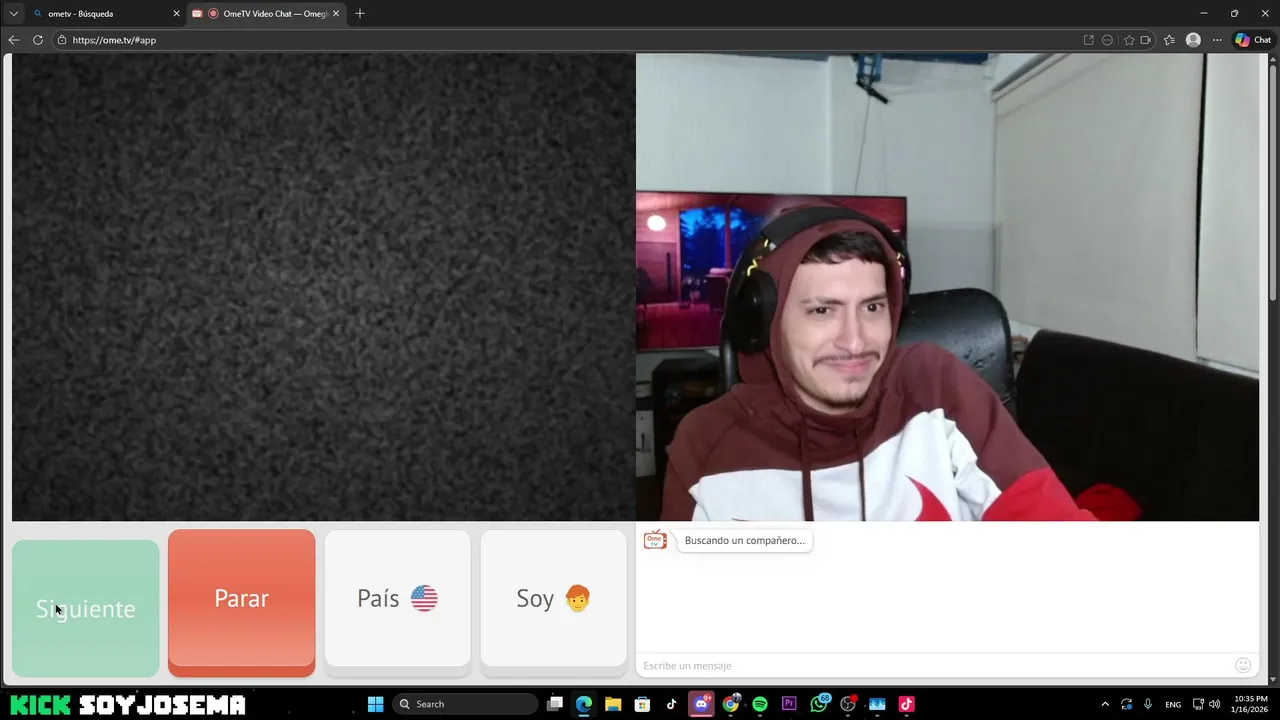Open Spotify from taskbar

tap(760, 704)
